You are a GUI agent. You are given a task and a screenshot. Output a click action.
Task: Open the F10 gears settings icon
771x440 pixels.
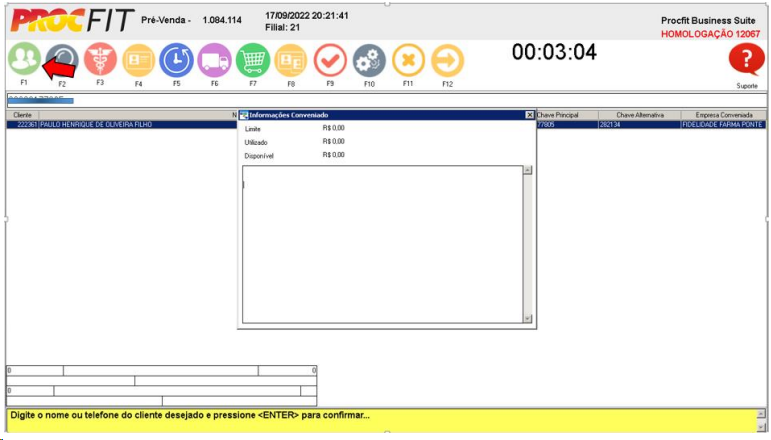pos(369,60)
